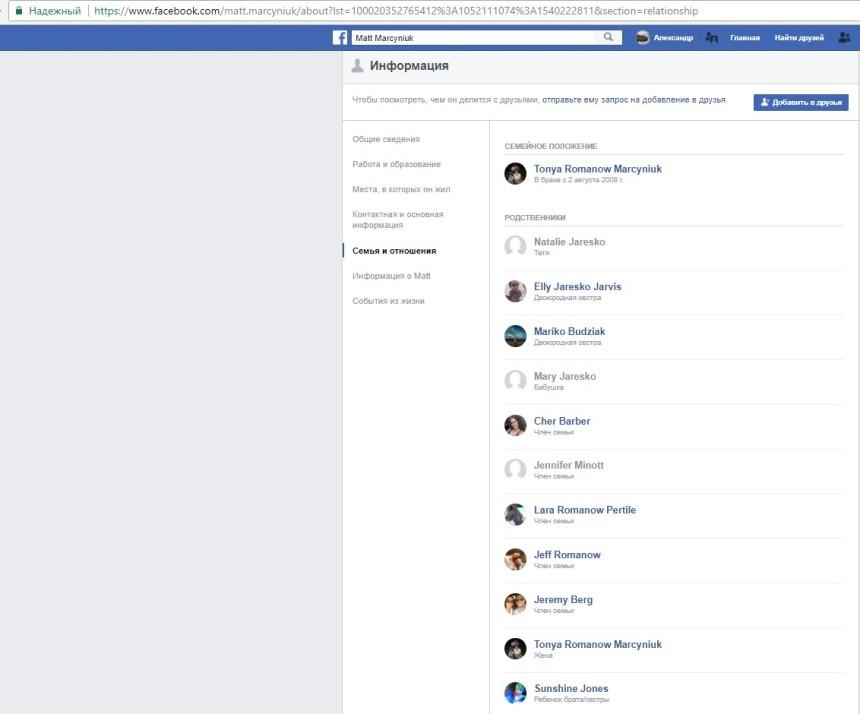
Task: Click the Информация person icon
Action: click(357, 66)
